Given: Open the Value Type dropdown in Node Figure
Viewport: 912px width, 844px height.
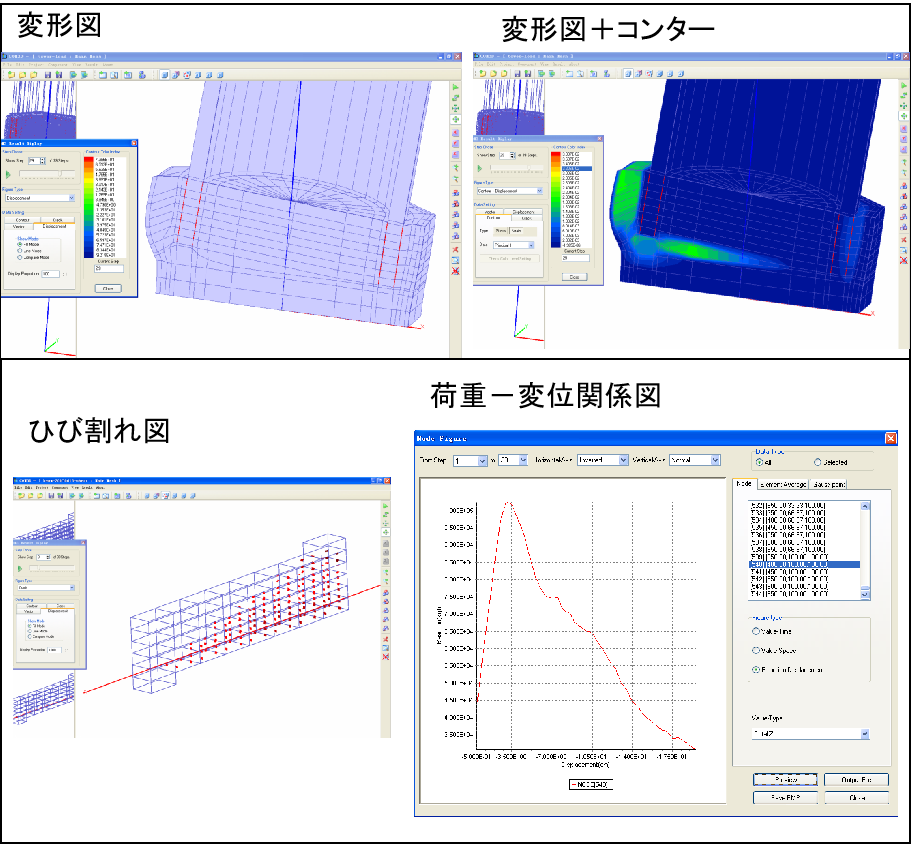Looking at the screenshot, I should click(x=864, y=734).
